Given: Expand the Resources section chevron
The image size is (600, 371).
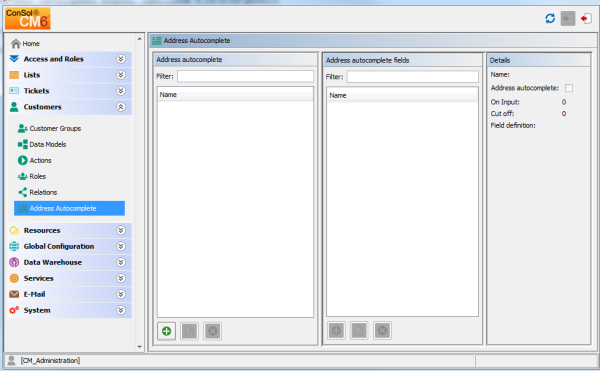Looking at the screenshot, I should (x=121, y=230).
